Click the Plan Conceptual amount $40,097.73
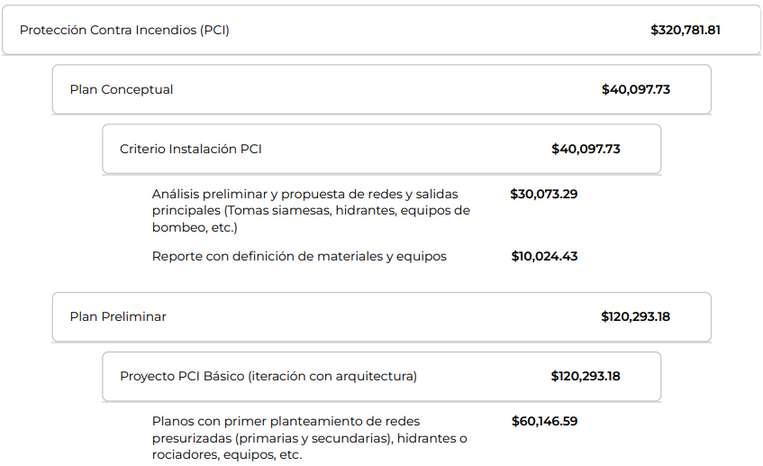The image size is (763, 466). pos(636,90)
